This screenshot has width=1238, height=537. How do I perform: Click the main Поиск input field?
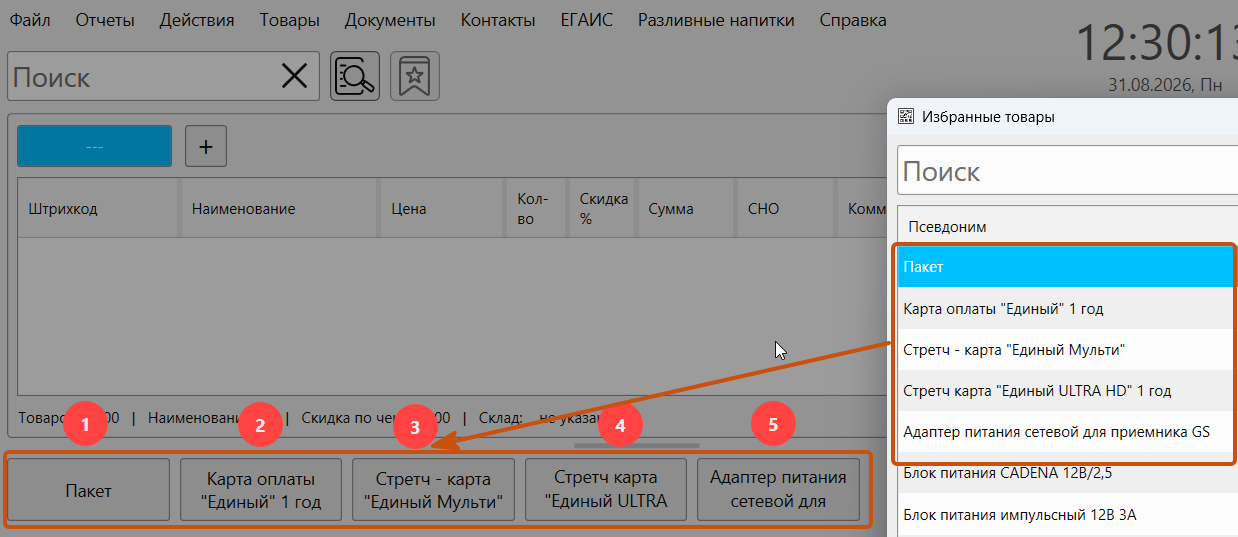click(x=142, y=76)
